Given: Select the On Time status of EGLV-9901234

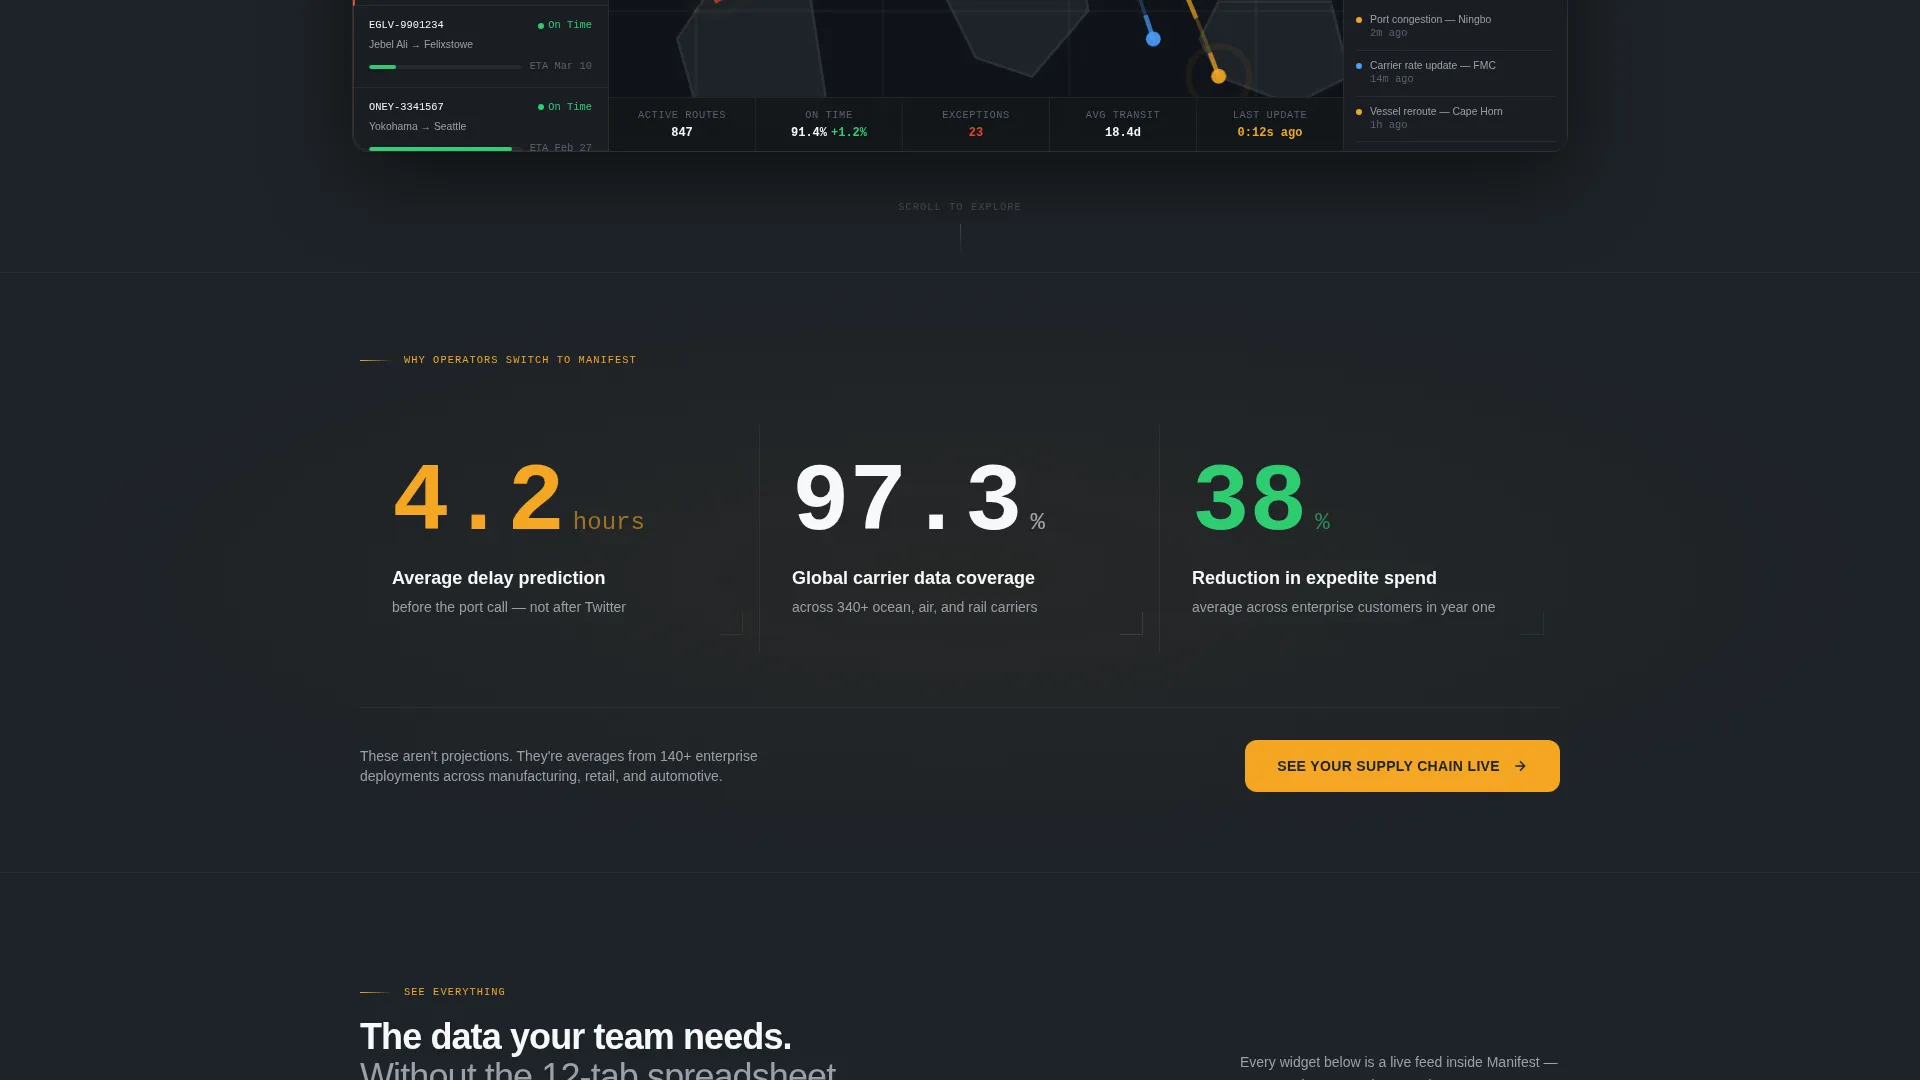Looking at the screenshot, I should 565,25.
